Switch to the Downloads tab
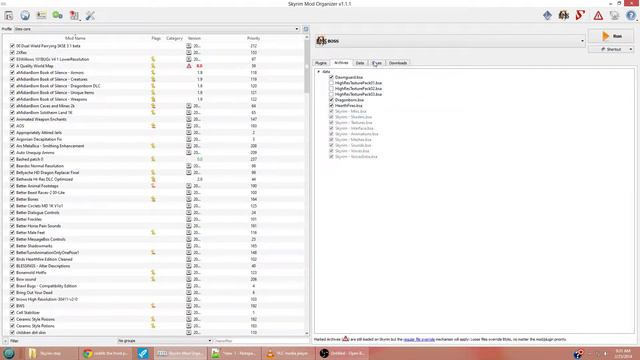This screenshot has height=360, width=640. pyautogui.click(x=398, y=63)
